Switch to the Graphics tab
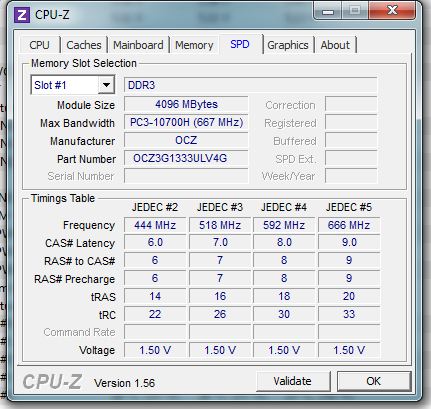The height and width of the screenshot is (409, 431). click(288, 45)
